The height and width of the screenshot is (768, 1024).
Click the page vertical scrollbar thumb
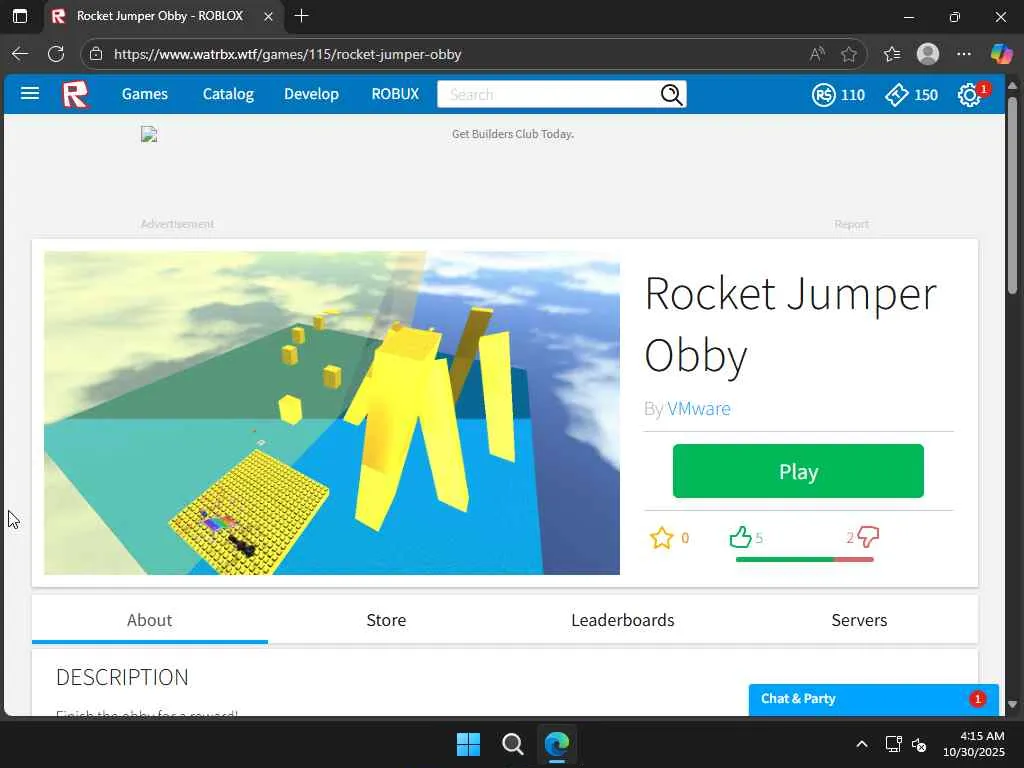tap(1012, 196)
